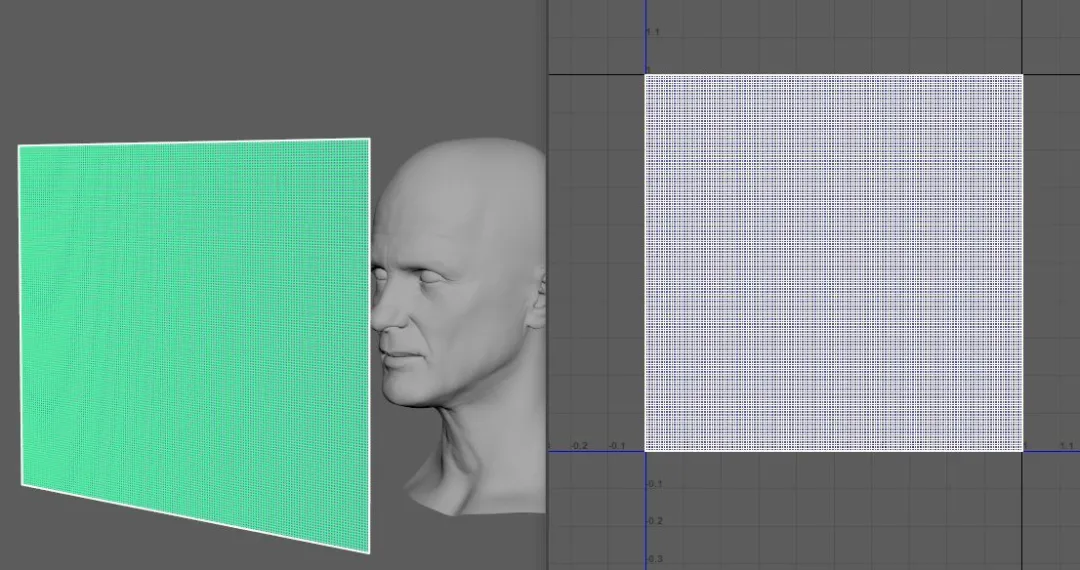Click the ear of the head model
Viewport: 1080px width, 570px height.
tap(538, 302)
